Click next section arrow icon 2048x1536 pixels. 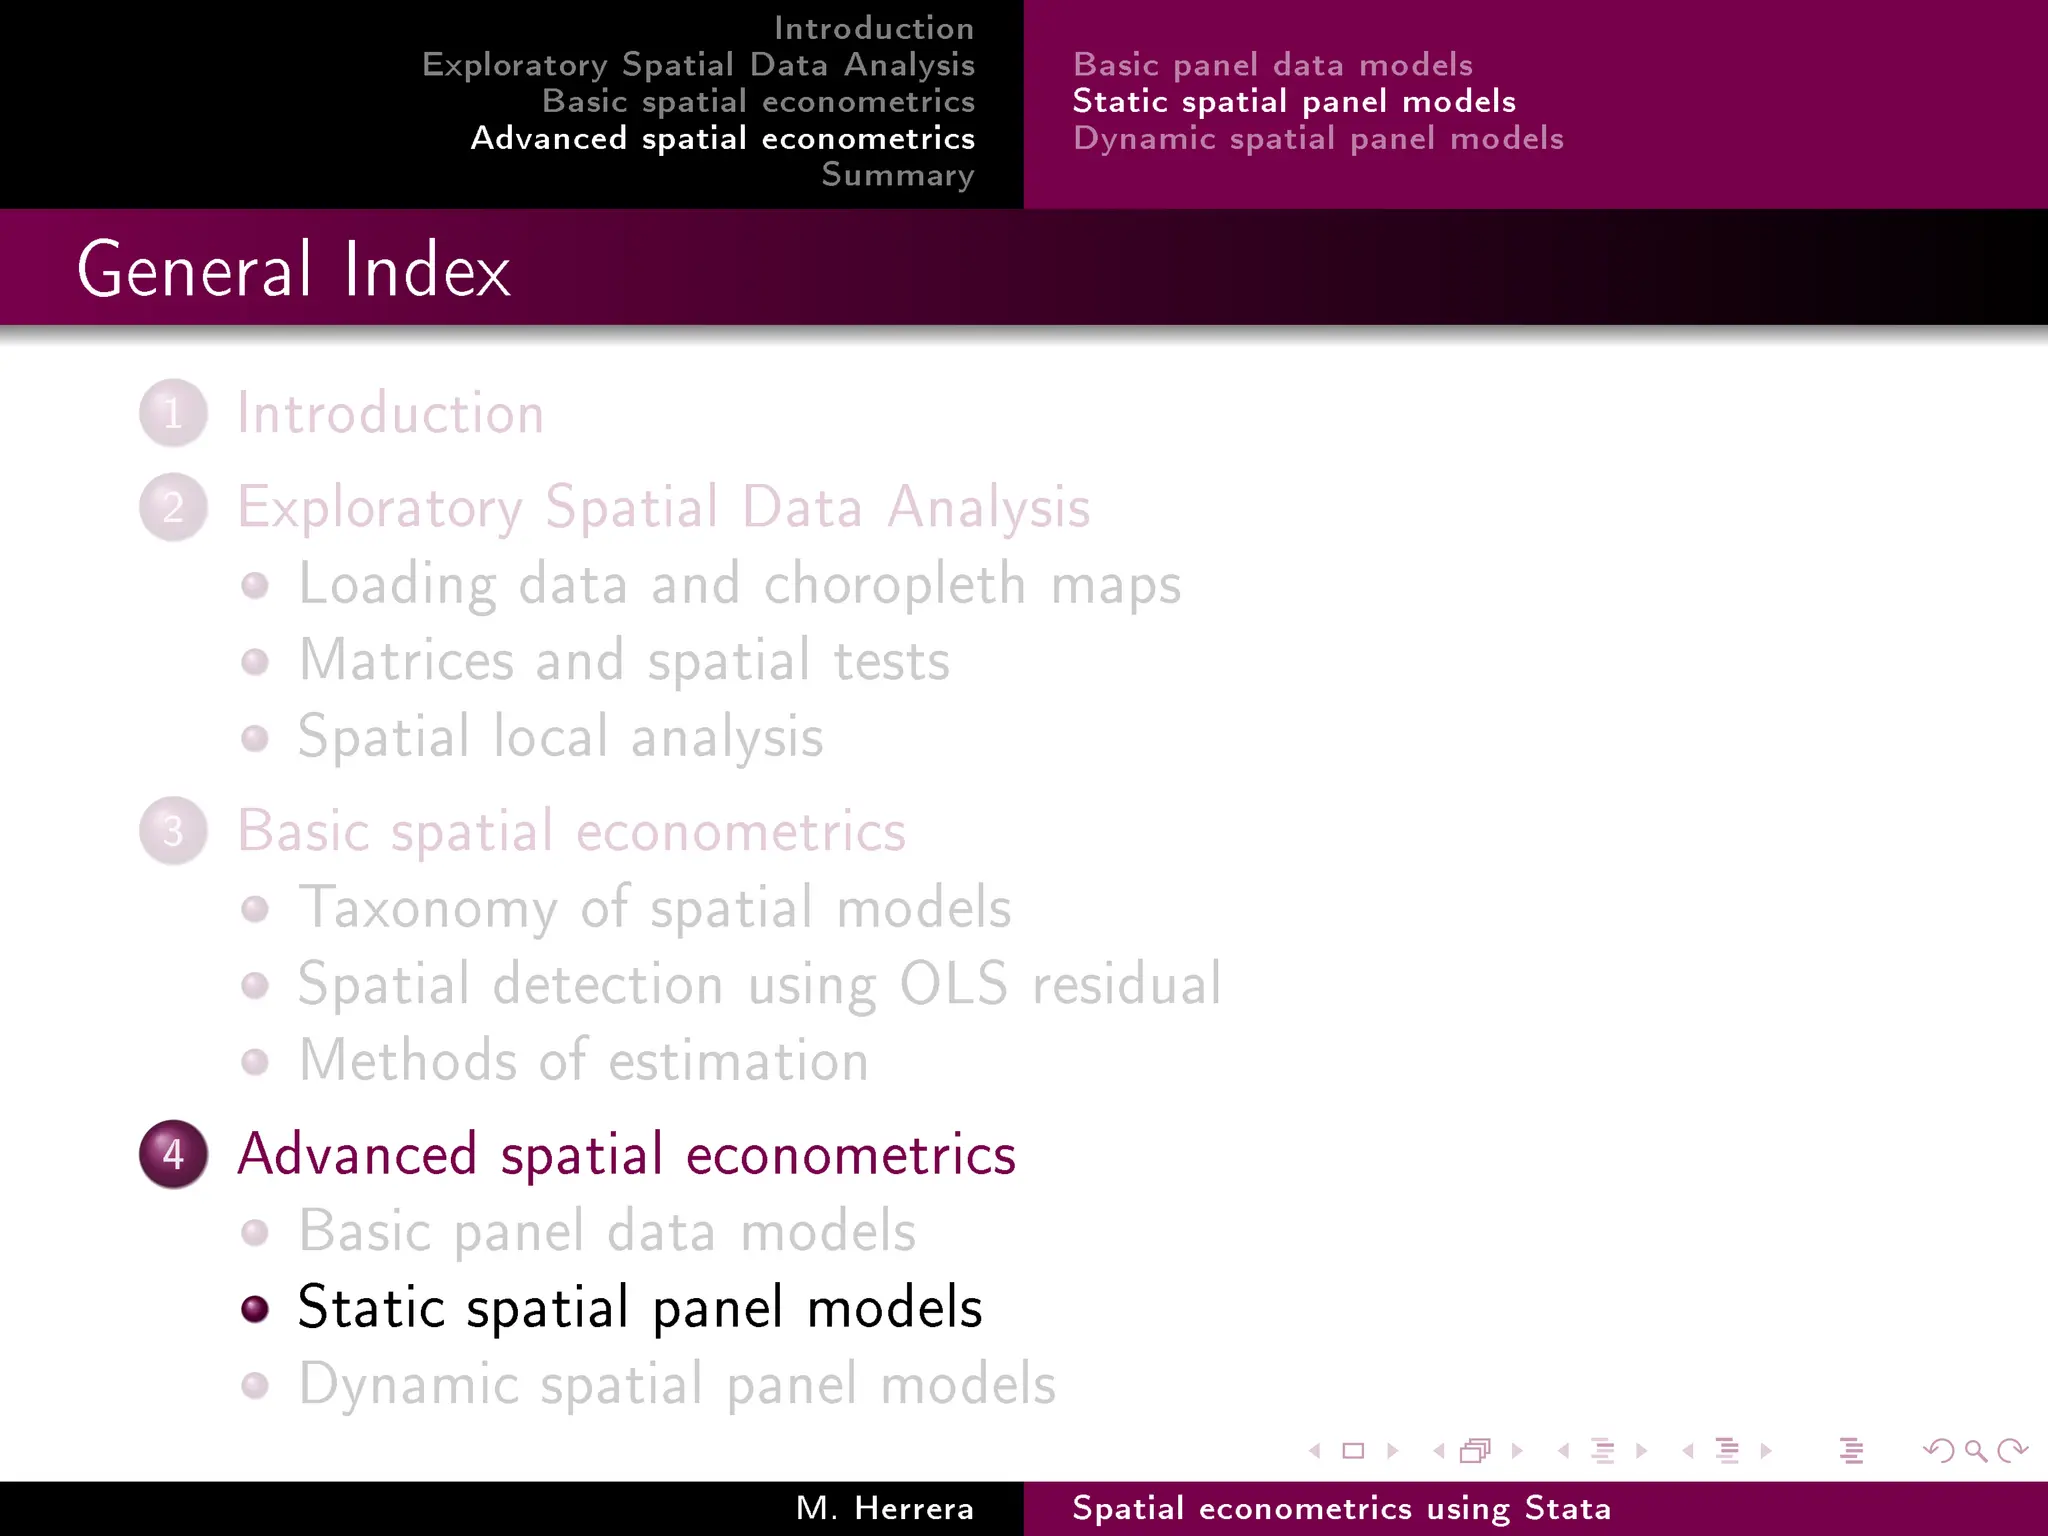coord(1766,1451)
